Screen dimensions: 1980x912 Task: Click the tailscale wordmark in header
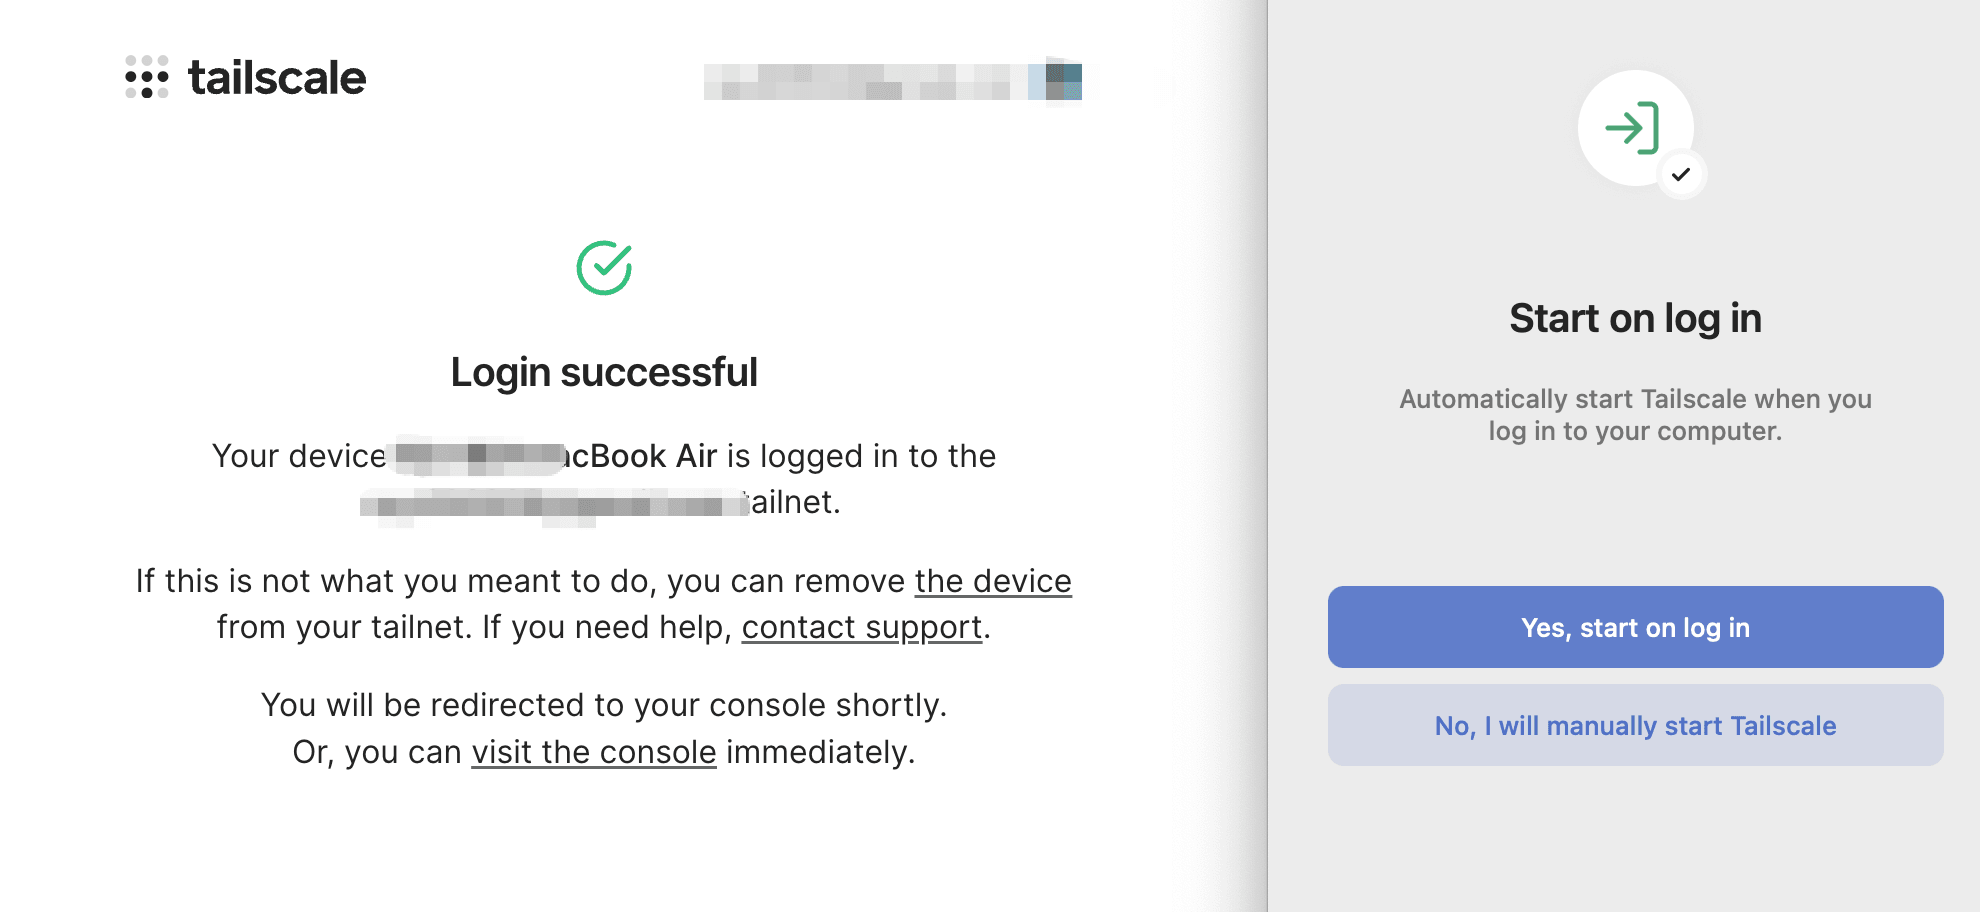point(277,78)
